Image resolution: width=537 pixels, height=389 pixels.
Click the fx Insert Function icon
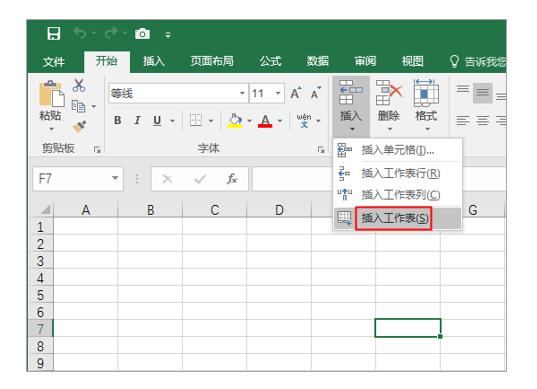click(232, 178)
